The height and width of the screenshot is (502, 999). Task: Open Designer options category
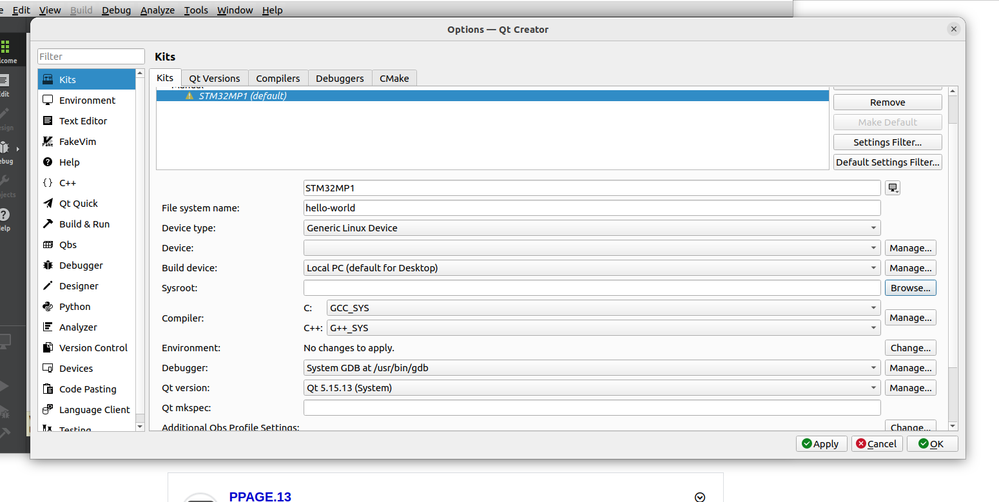coord(87,286)
